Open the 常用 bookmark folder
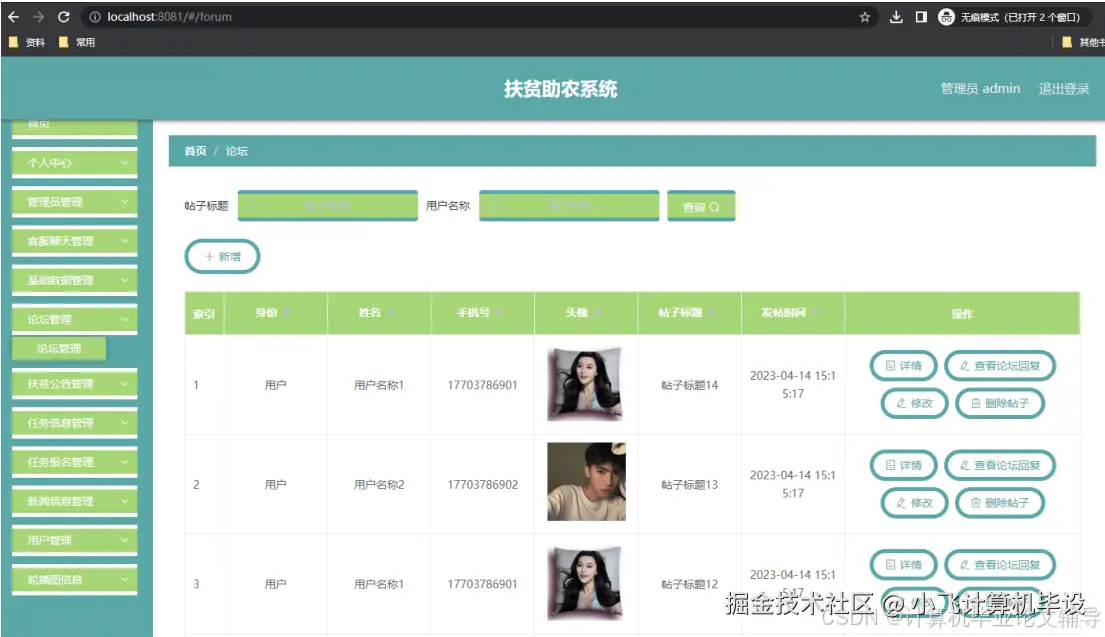The image size is (1105, 637). pyautogui.click(x=77, y=42)
